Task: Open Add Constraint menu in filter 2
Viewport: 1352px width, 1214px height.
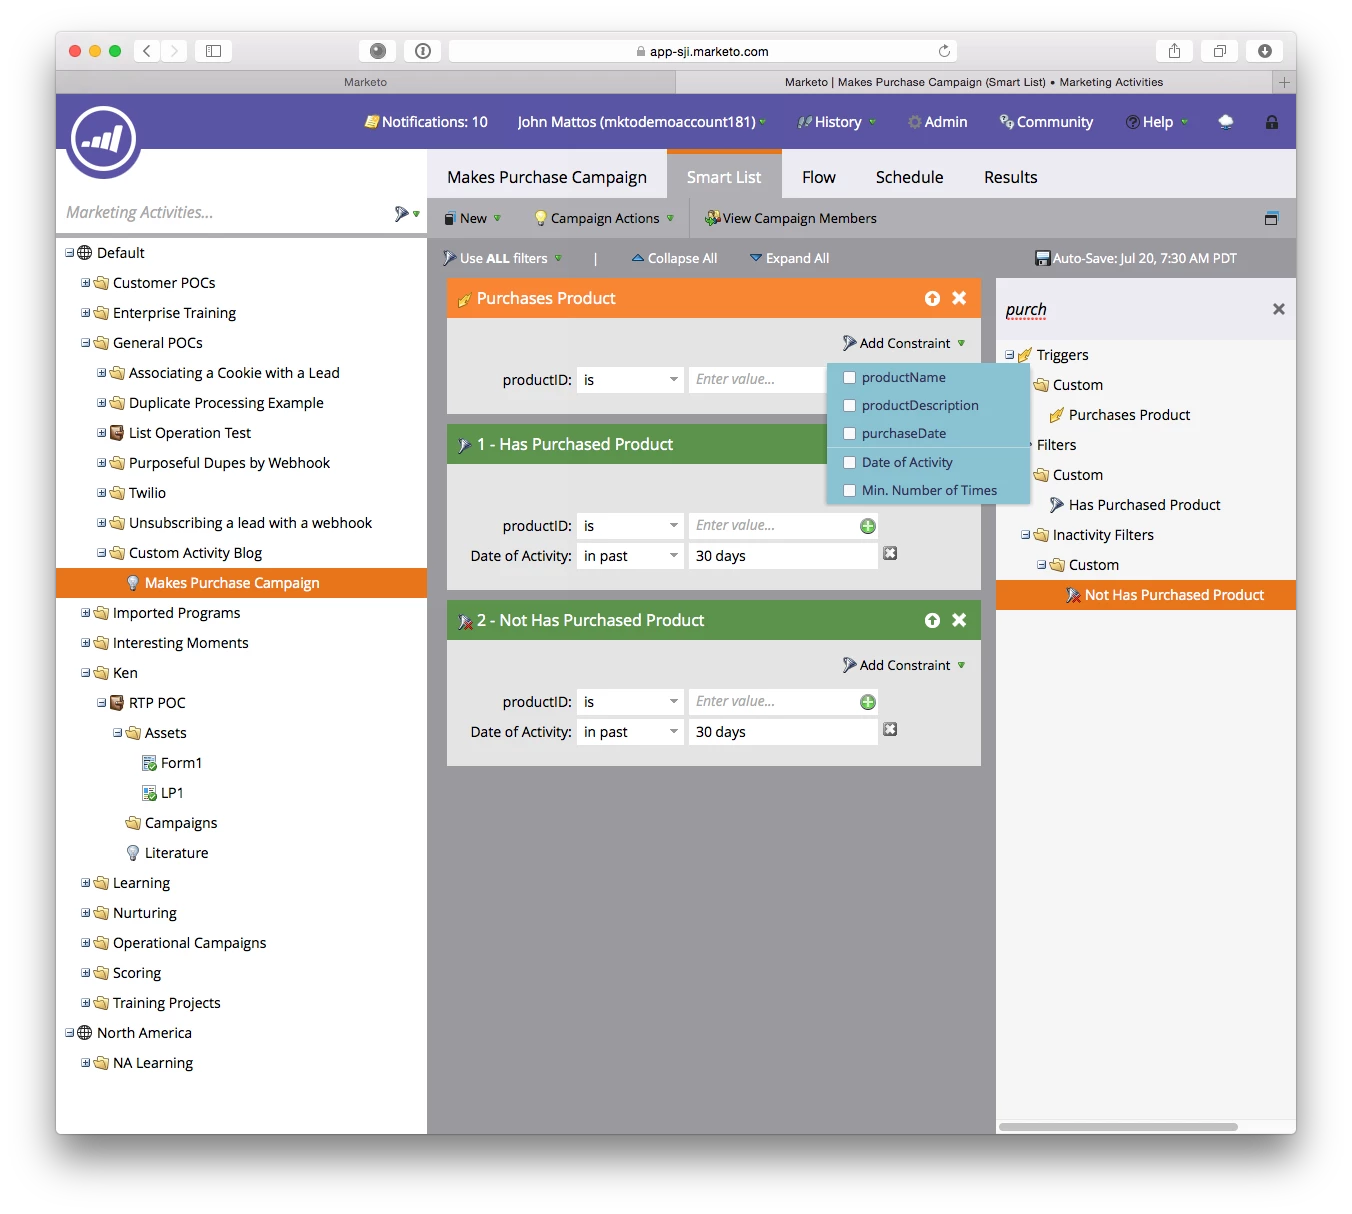Action: coord(904,665)
